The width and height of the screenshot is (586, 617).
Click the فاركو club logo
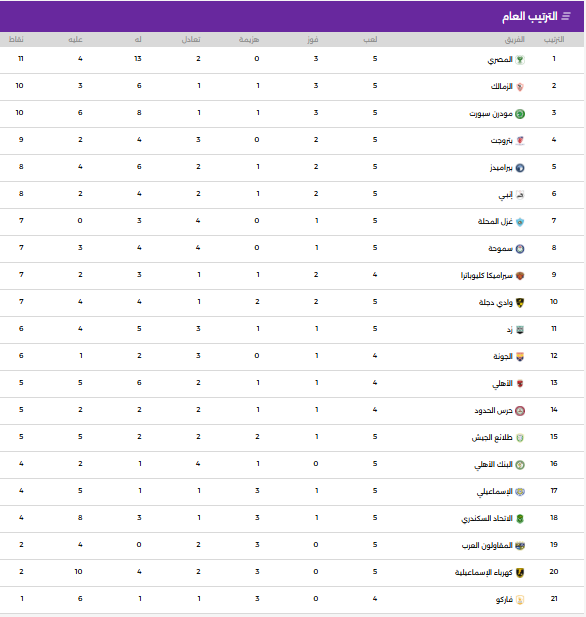point(520,600)
